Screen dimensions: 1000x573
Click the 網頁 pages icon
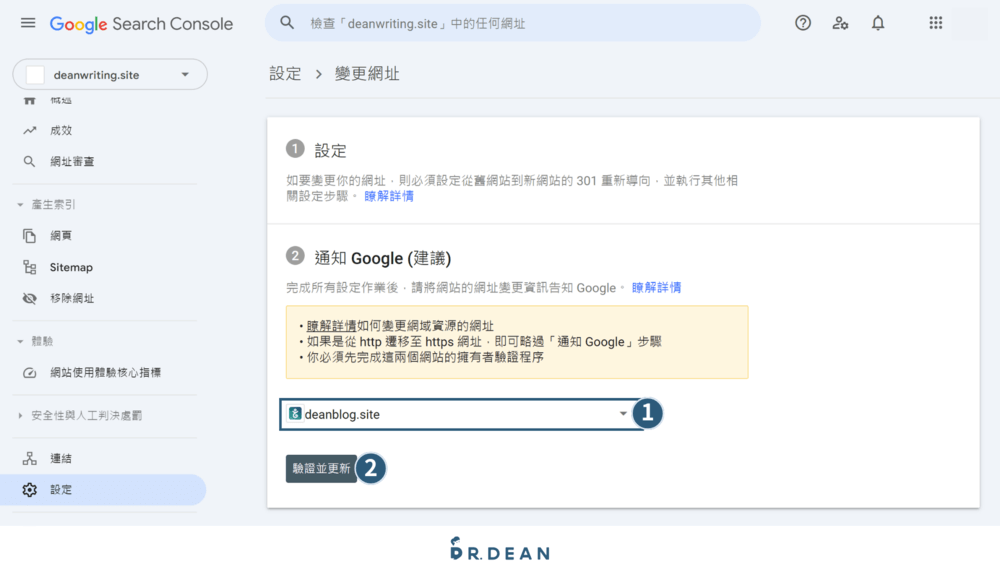29,235
